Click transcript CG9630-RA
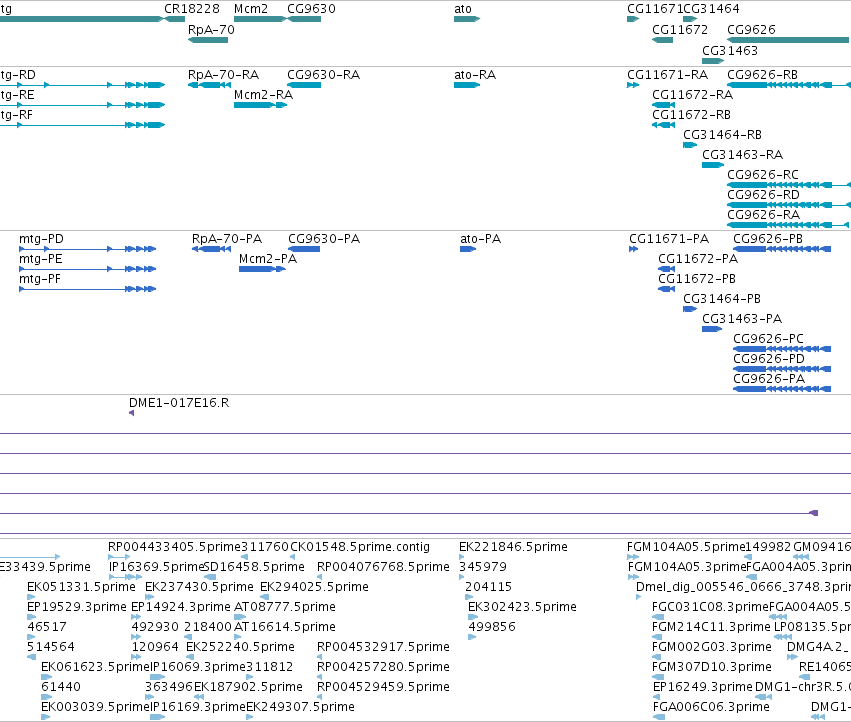Image resolution: width=851 pixels, height=722 pixels. click(323, 75)
